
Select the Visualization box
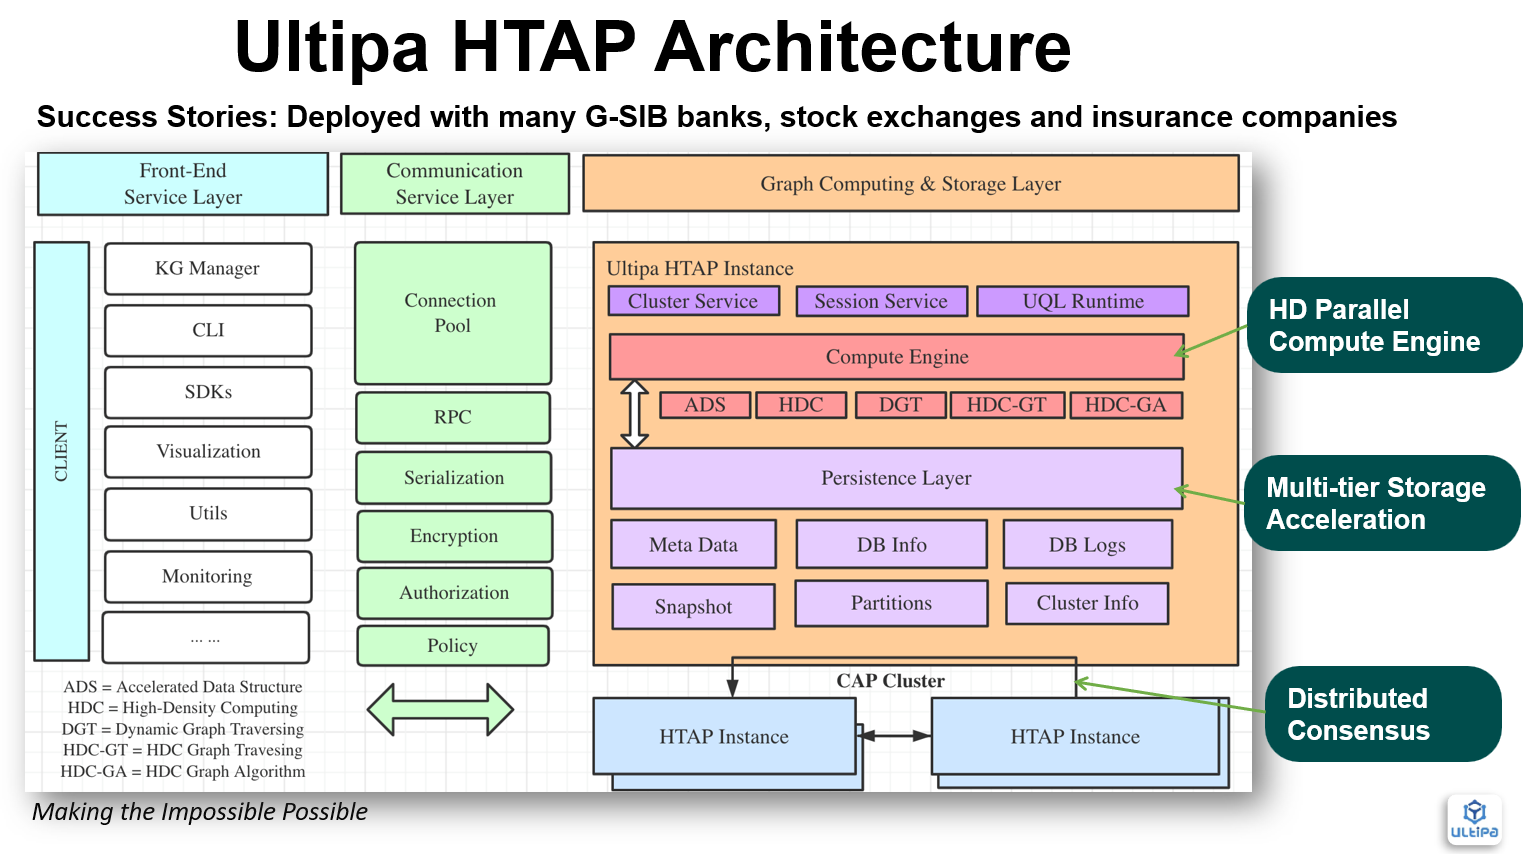[x=207, y=451]
